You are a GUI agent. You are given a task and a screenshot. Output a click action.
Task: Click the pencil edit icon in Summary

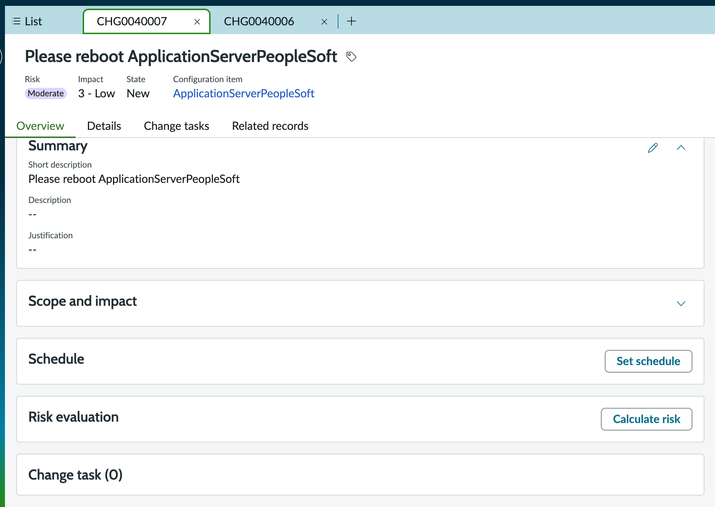click(x=653, y=148)
